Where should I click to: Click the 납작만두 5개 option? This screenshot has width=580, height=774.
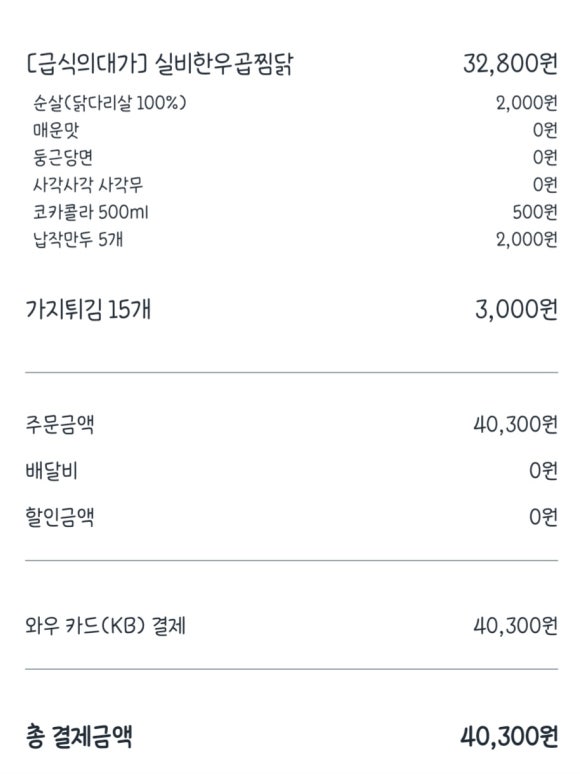pyautogui.click(x=77, y=239)
